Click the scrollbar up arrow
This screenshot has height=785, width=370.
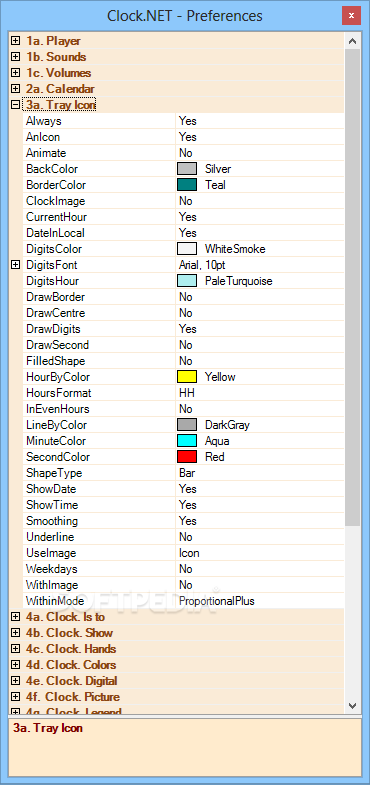coord(352,41)
